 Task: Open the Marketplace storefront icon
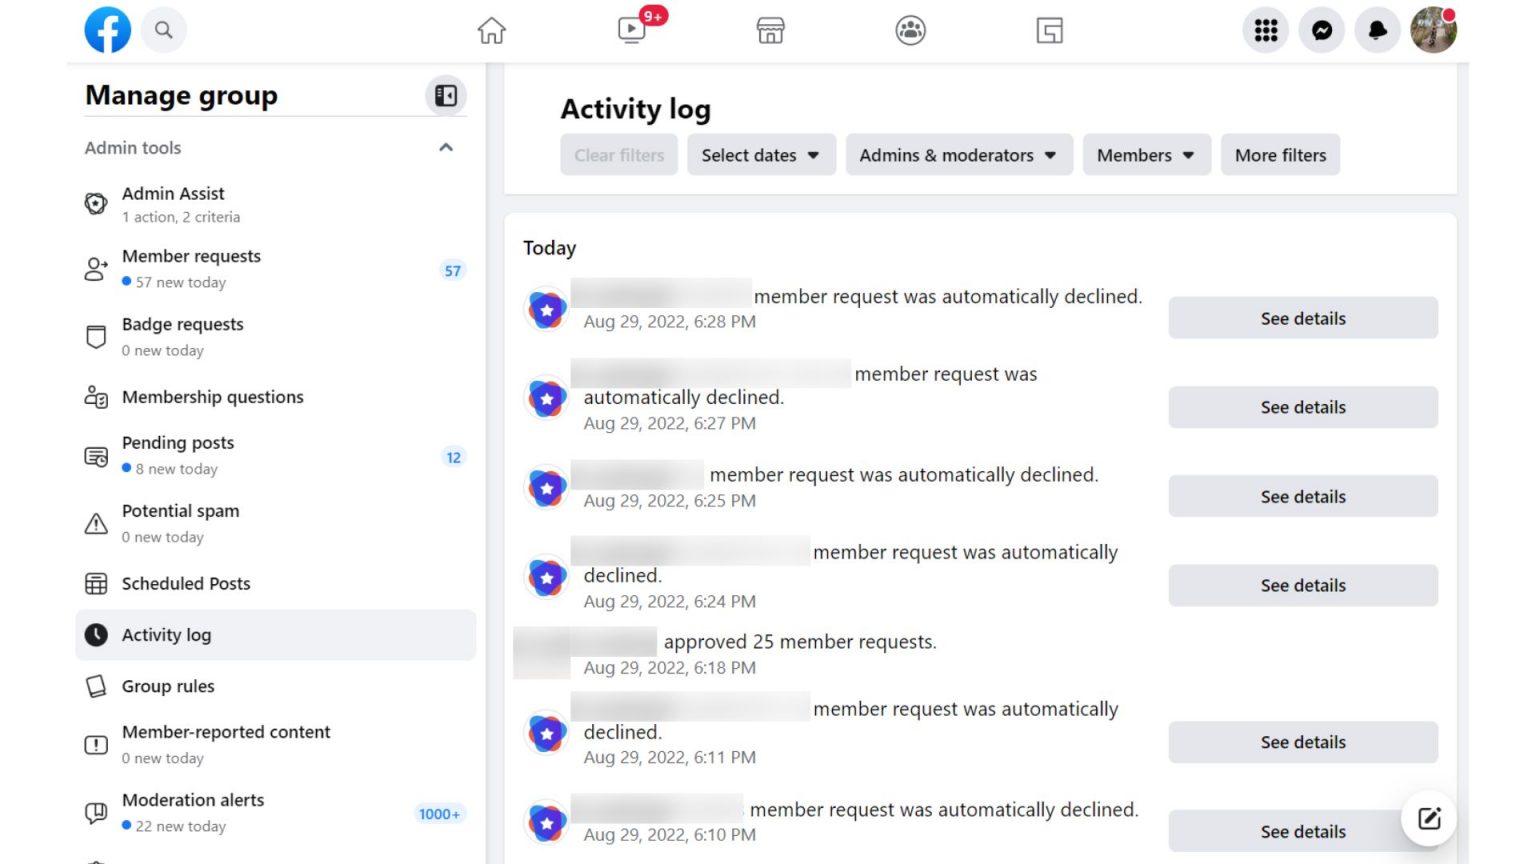pyautogui.click(x=770, y=31)
